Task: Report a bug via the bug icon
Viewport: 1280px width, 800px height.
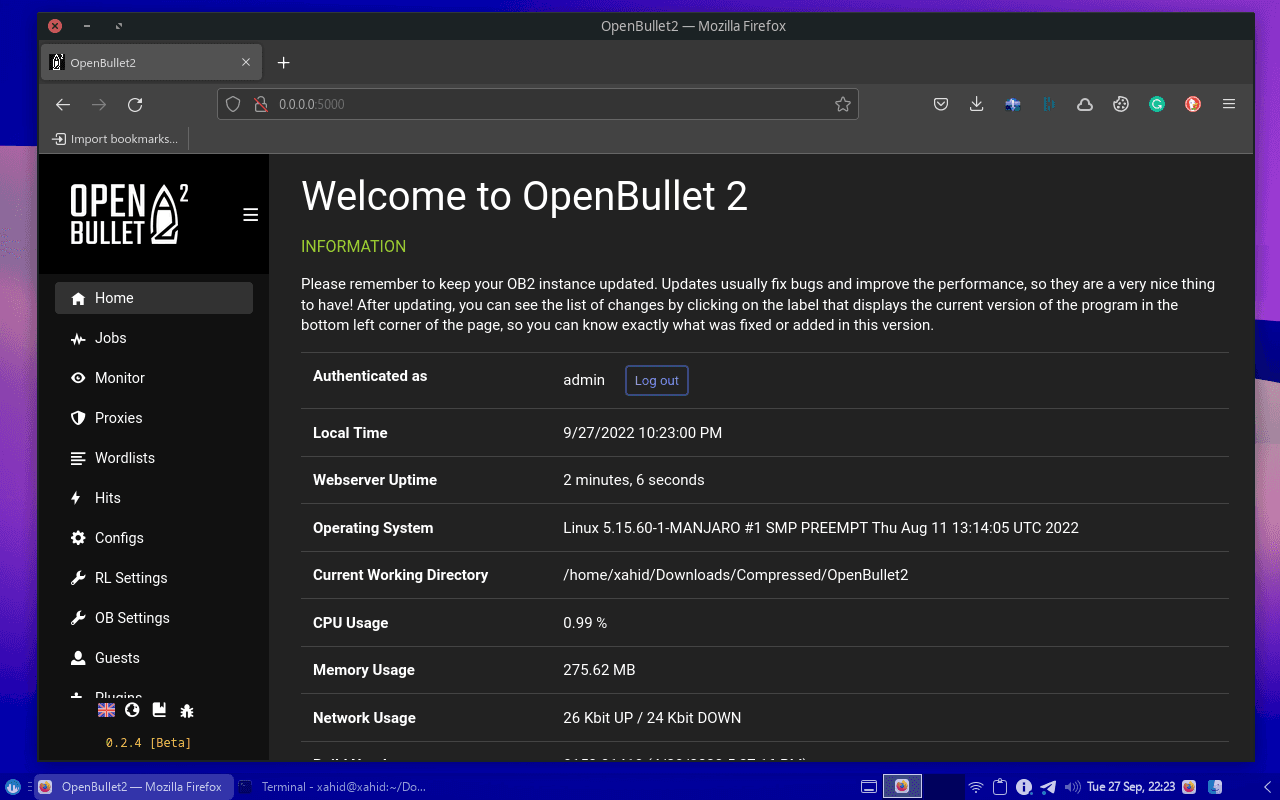Action: (x=186, y=710)
